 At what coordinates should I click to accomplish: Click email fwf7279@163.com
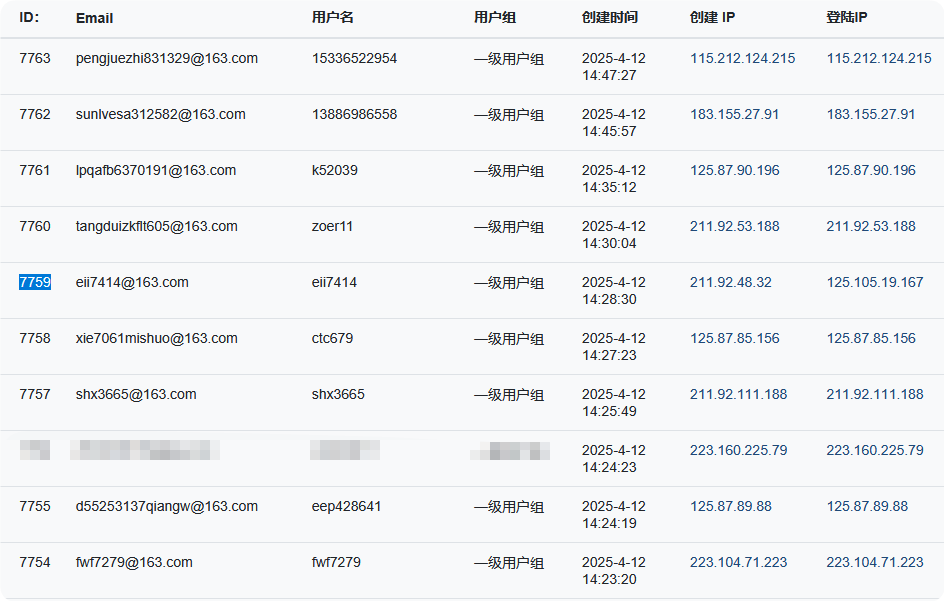134,562
